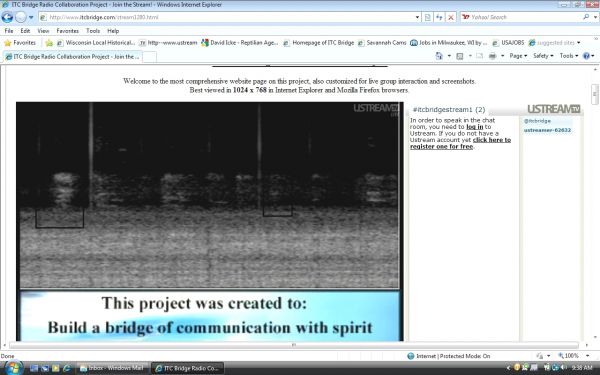
Task: Click the Favorites star button
Action: tap(20, 43)
